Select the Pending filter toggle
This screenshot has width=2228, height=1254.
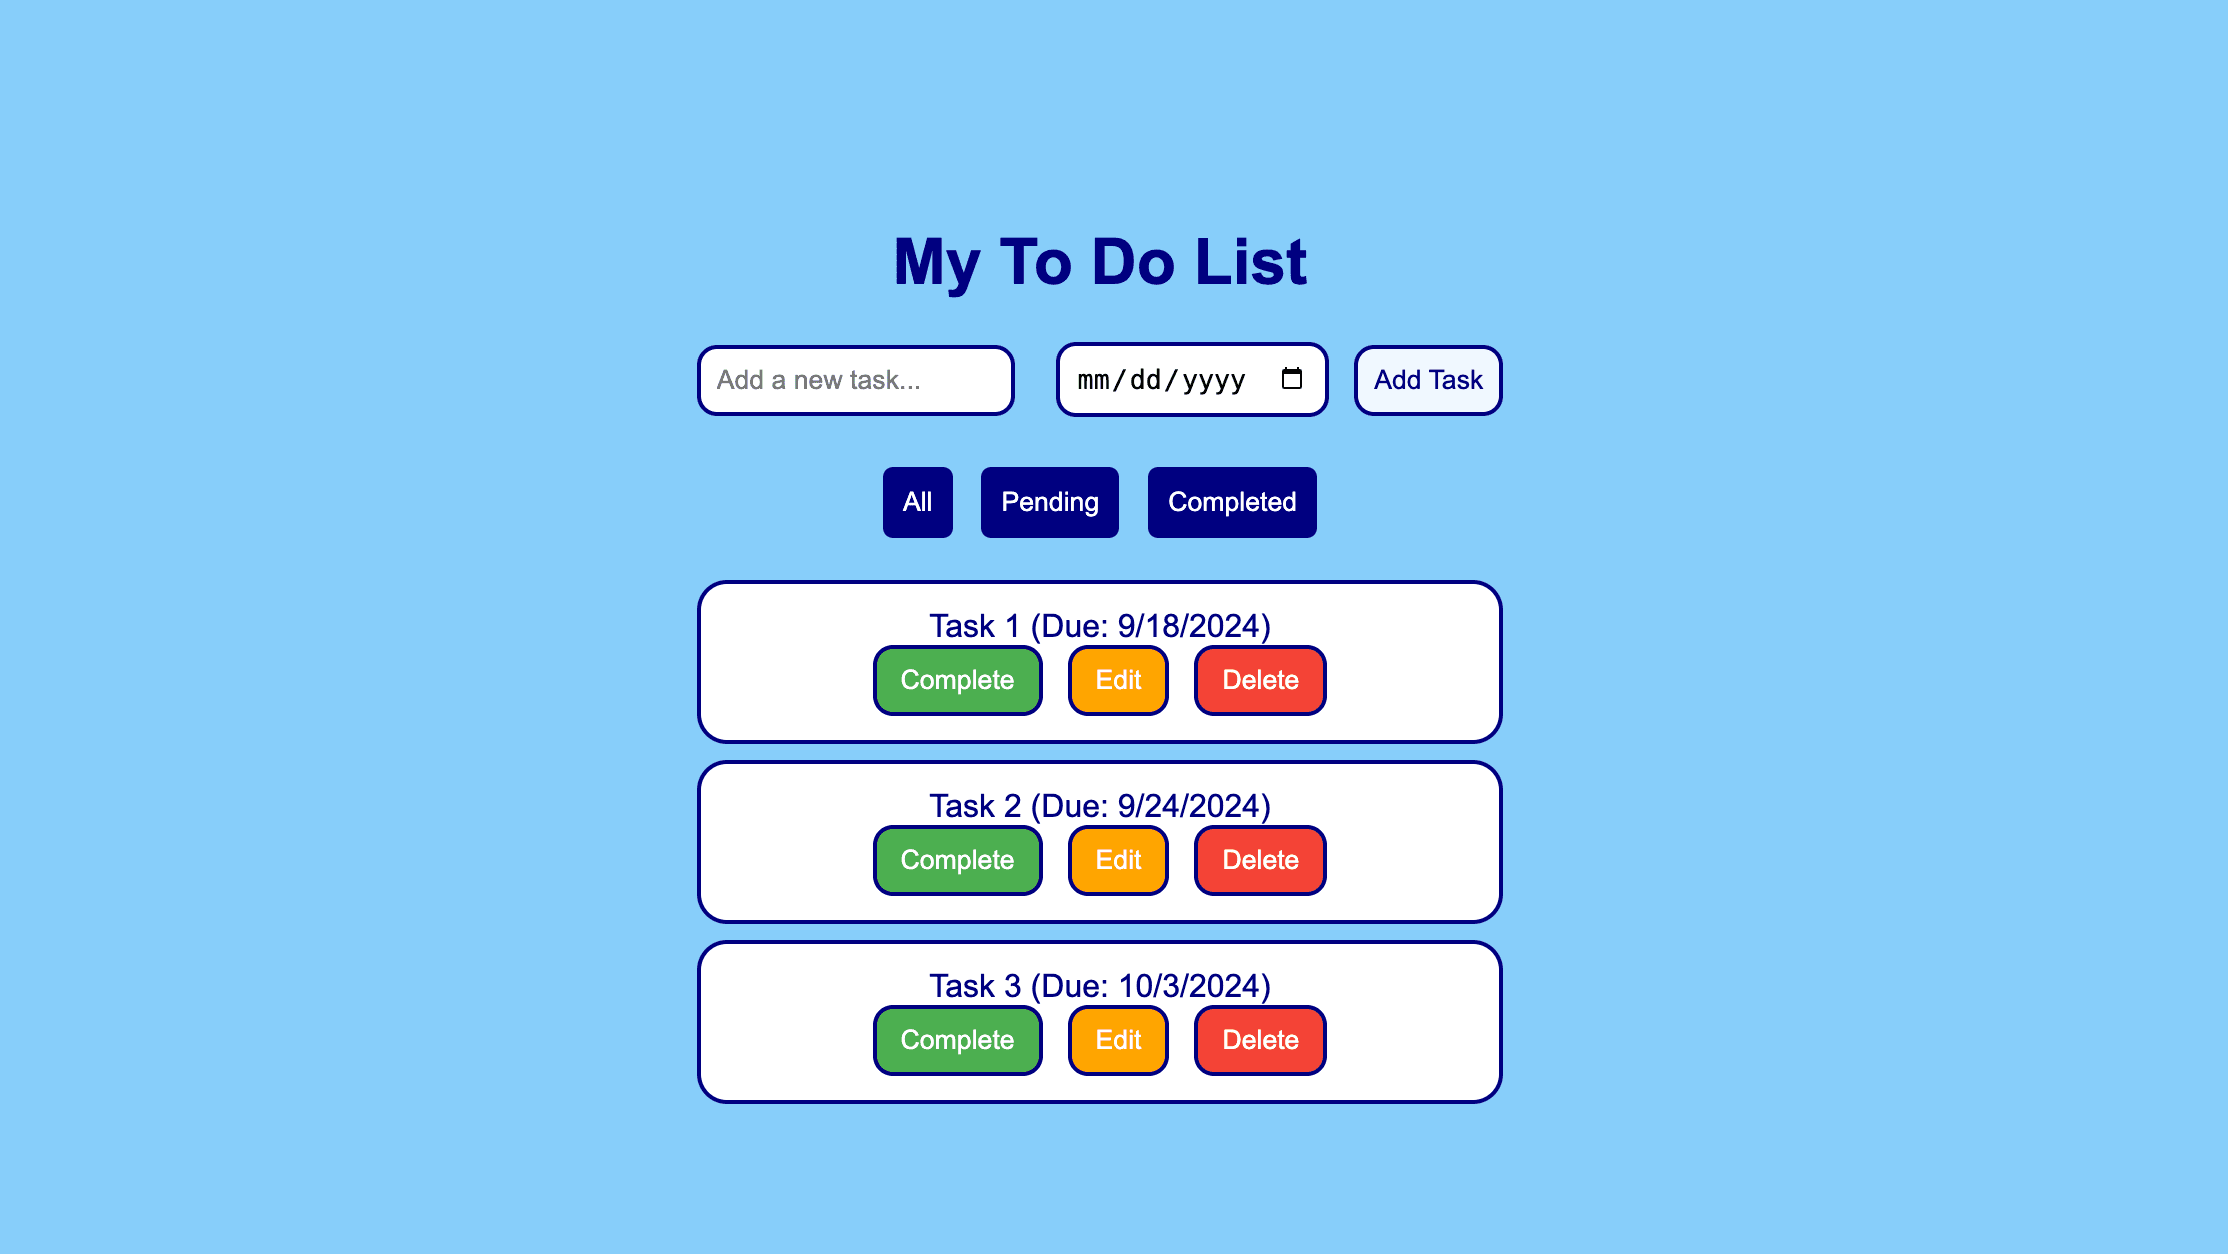pos(1050,501)
